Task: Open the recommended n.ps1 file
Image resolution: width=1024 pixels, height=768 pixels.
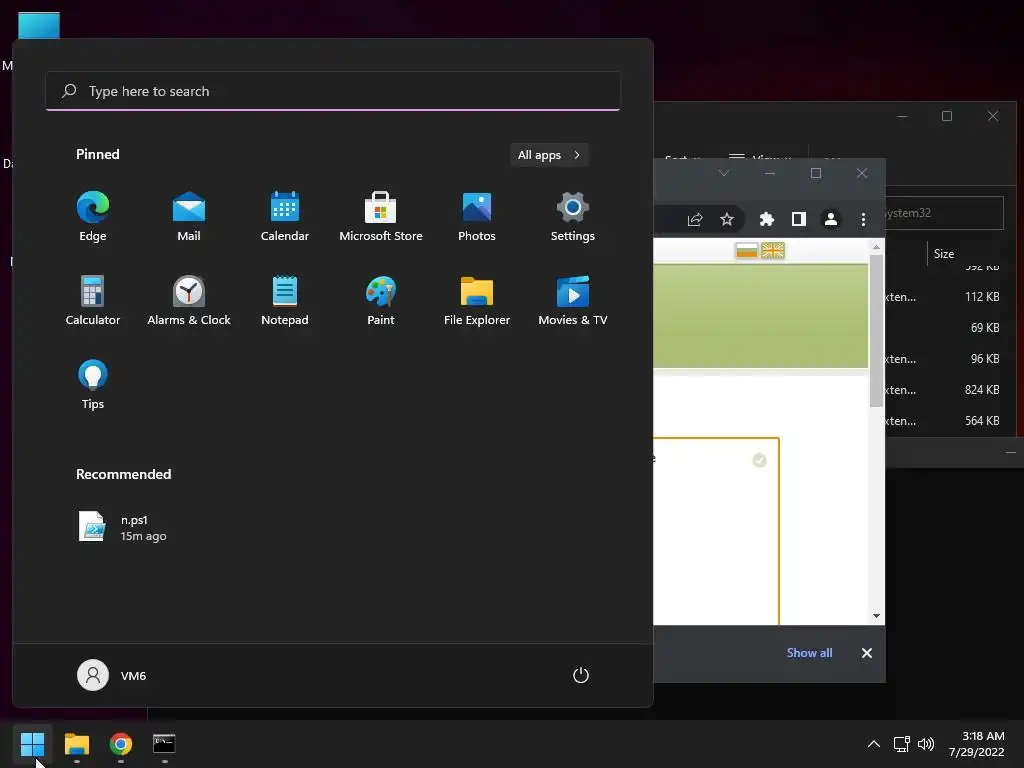Action: pos(123,527)
